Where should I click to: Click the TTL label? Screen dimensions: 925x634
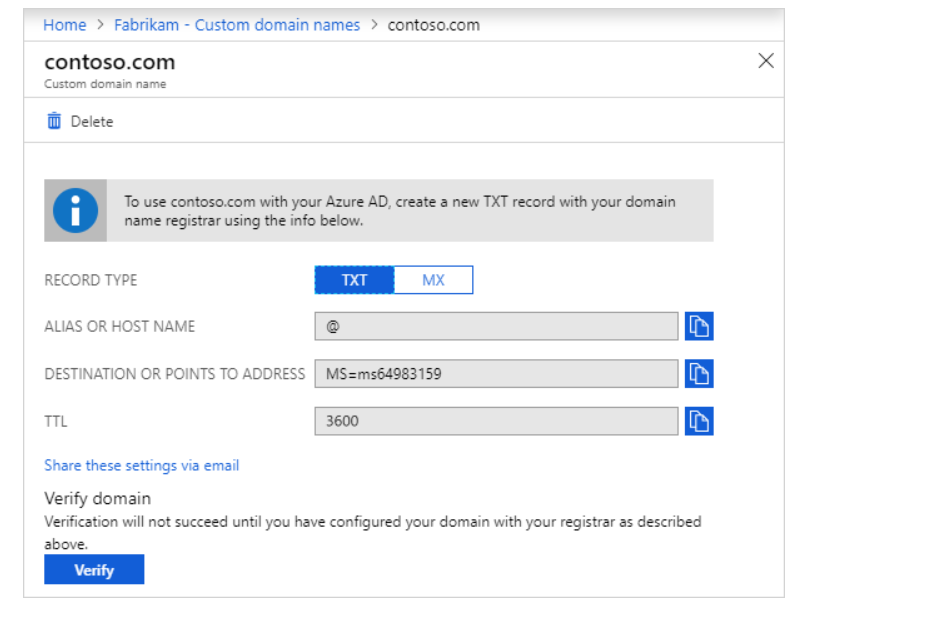[56, 421]
